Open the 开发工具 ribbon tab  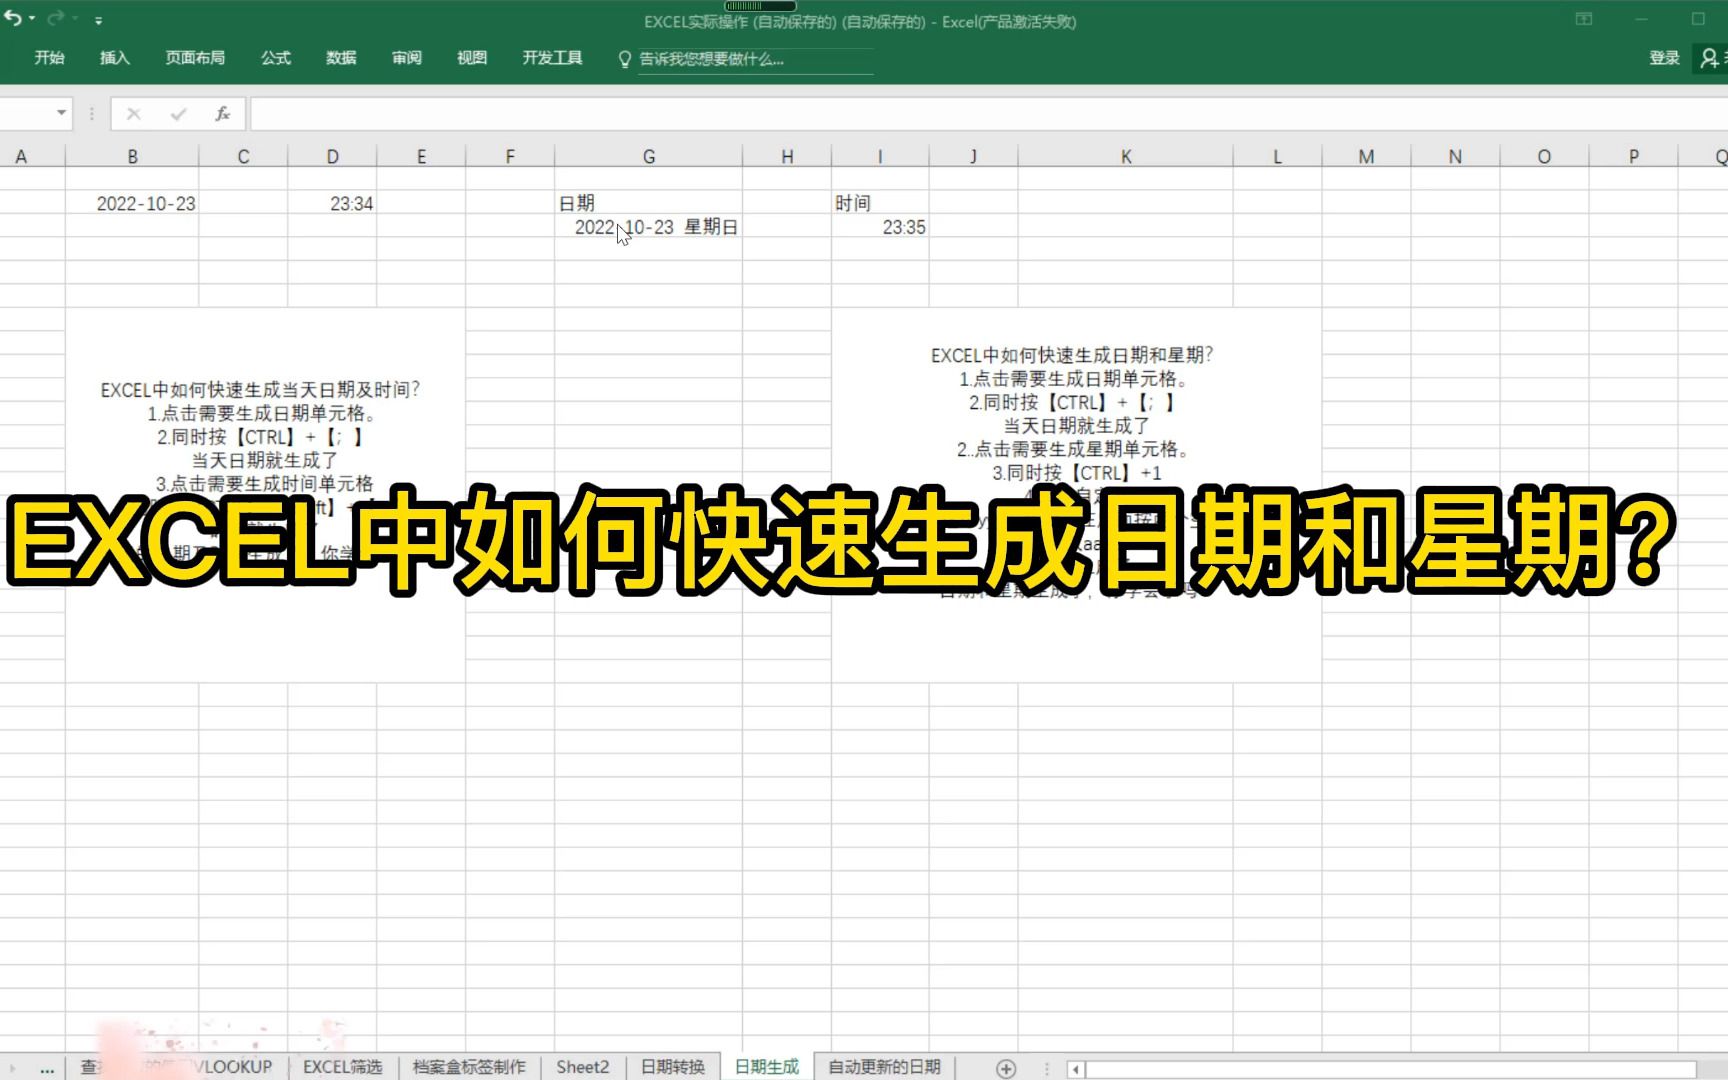point(552,58)
